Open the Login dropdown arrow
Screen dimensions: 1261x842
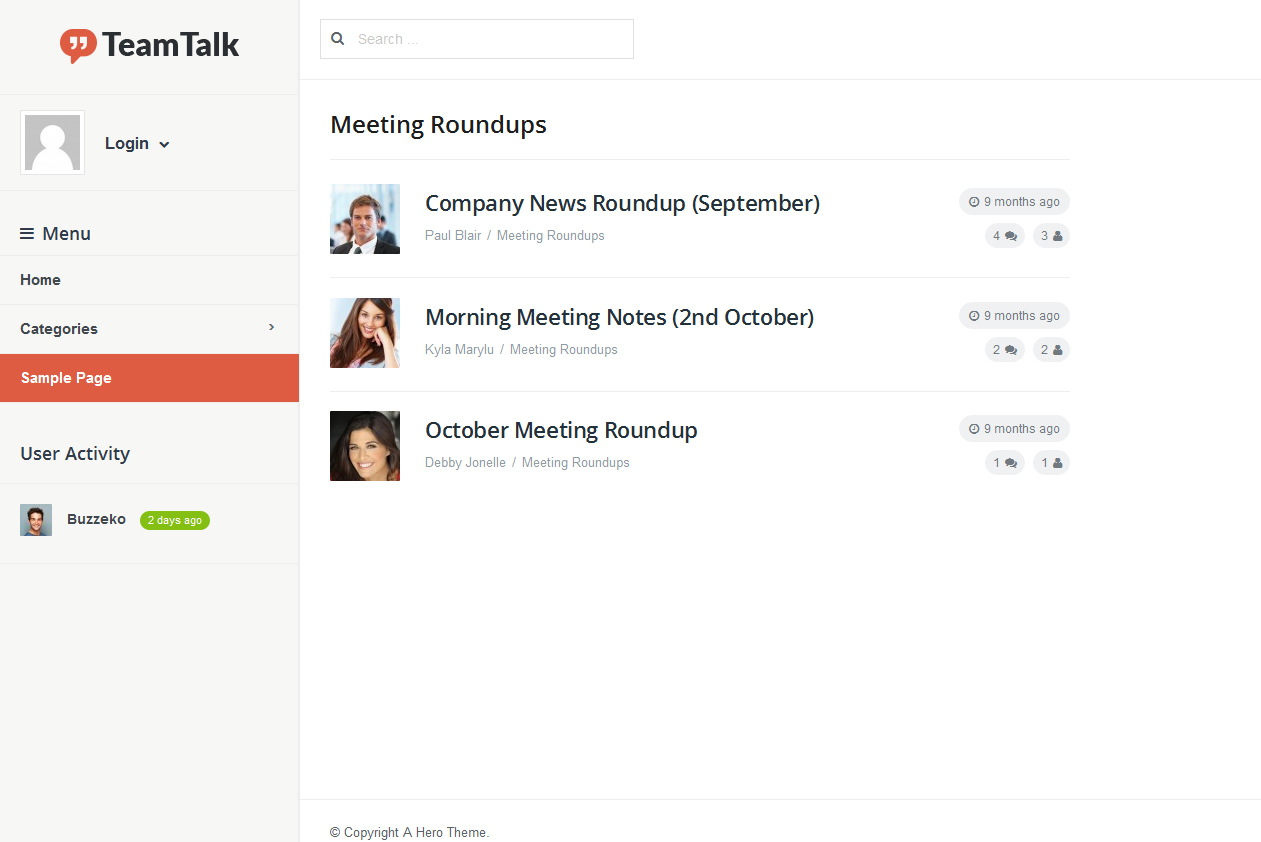coord(164,145)
